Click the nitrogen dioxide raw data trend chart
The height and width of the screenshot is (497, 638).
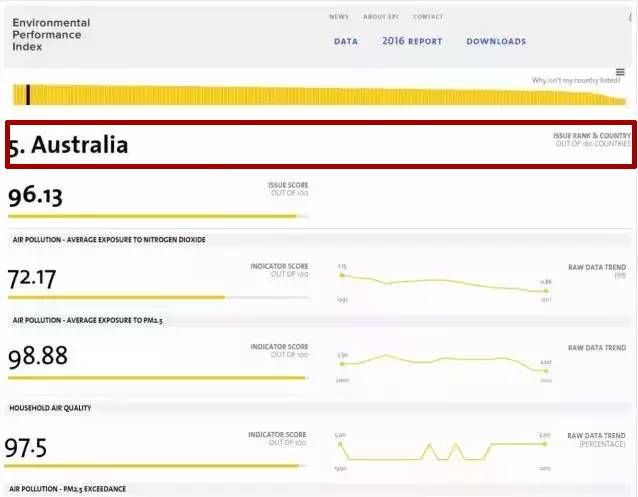click(444, 283)
